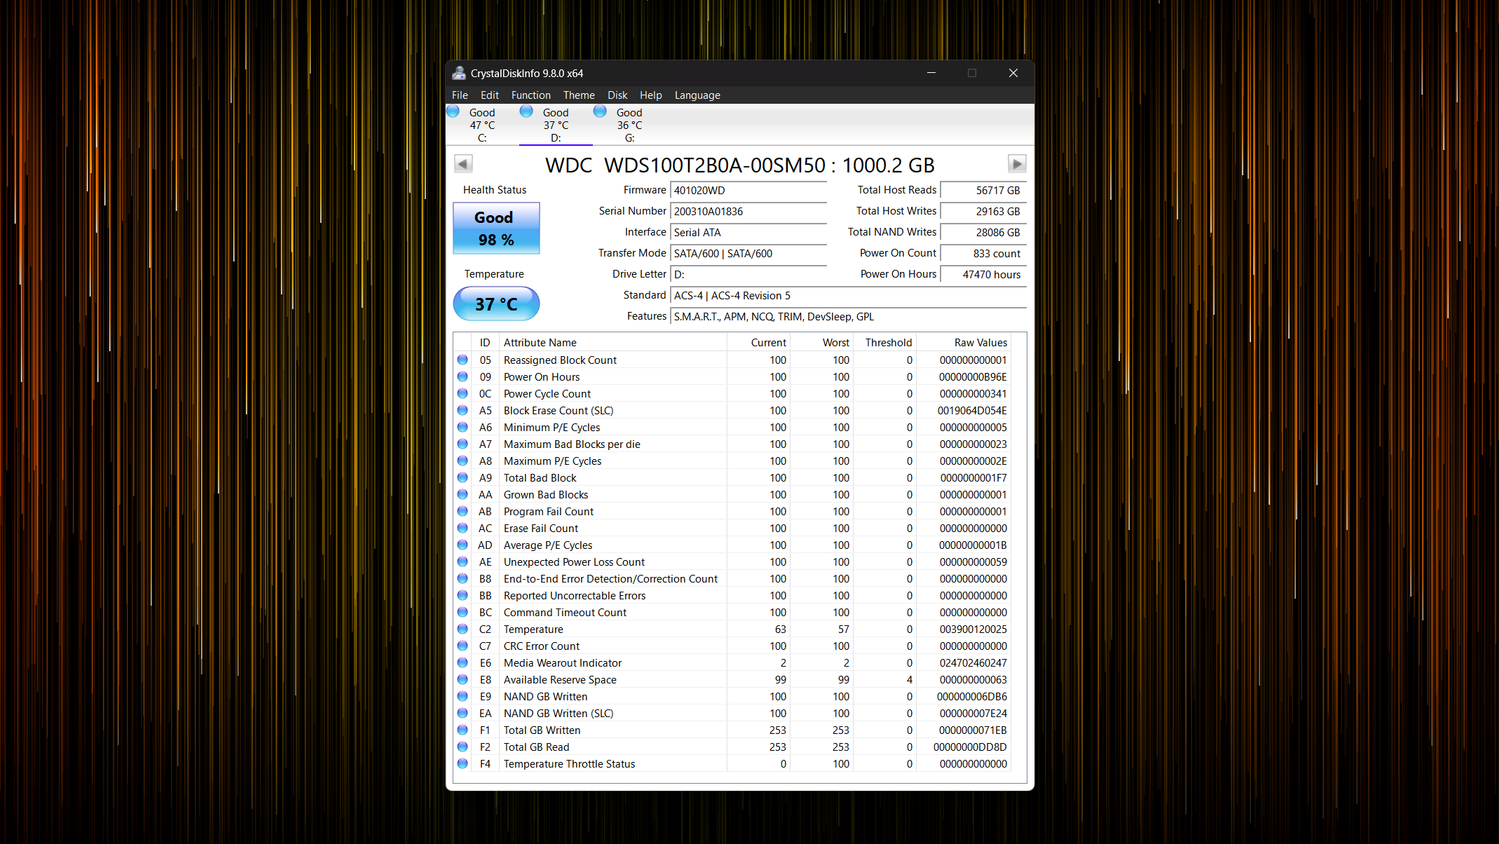Viewport: 1499px width, 844px height.
Task: Click the Attribute Name column header
Action: pos(612,342)
